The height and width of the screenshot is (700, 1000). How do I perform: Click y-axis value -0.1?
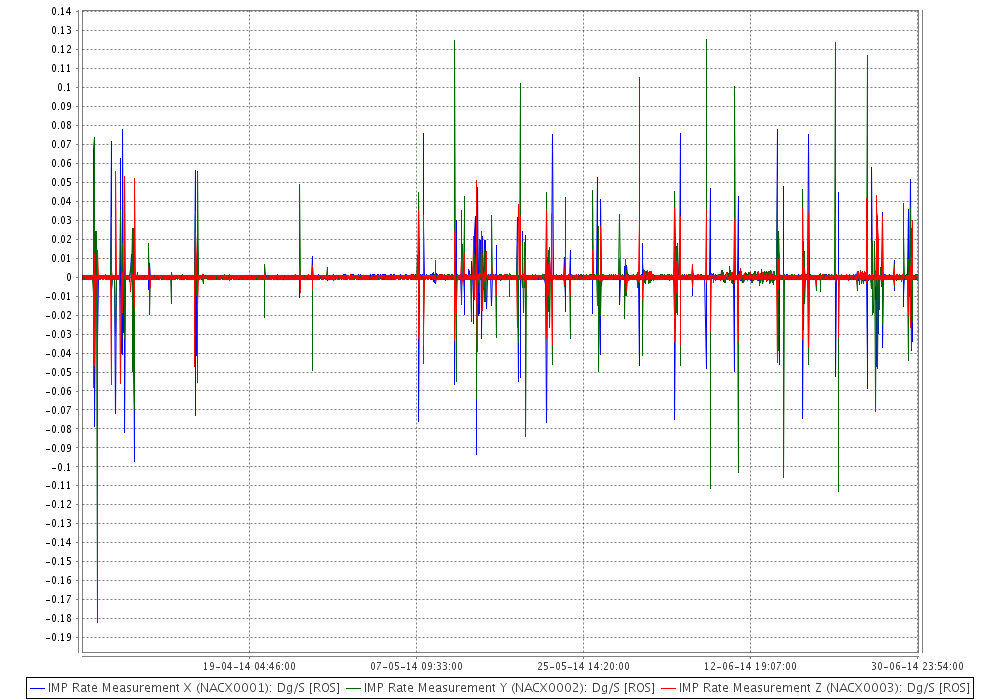[x=61, y=467]
